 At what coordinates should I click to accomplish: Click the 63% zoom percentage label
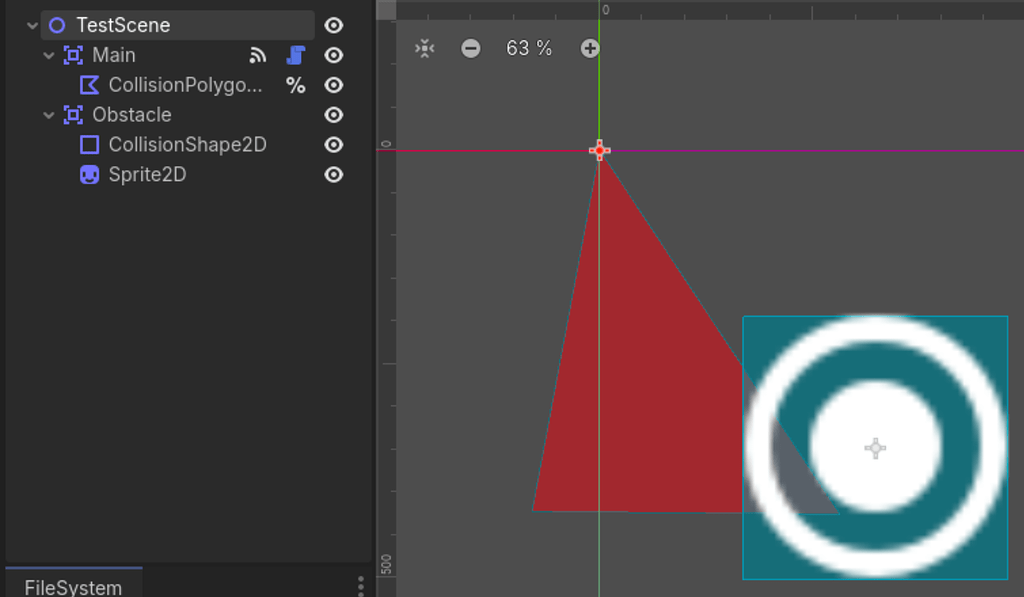(528, 47)
